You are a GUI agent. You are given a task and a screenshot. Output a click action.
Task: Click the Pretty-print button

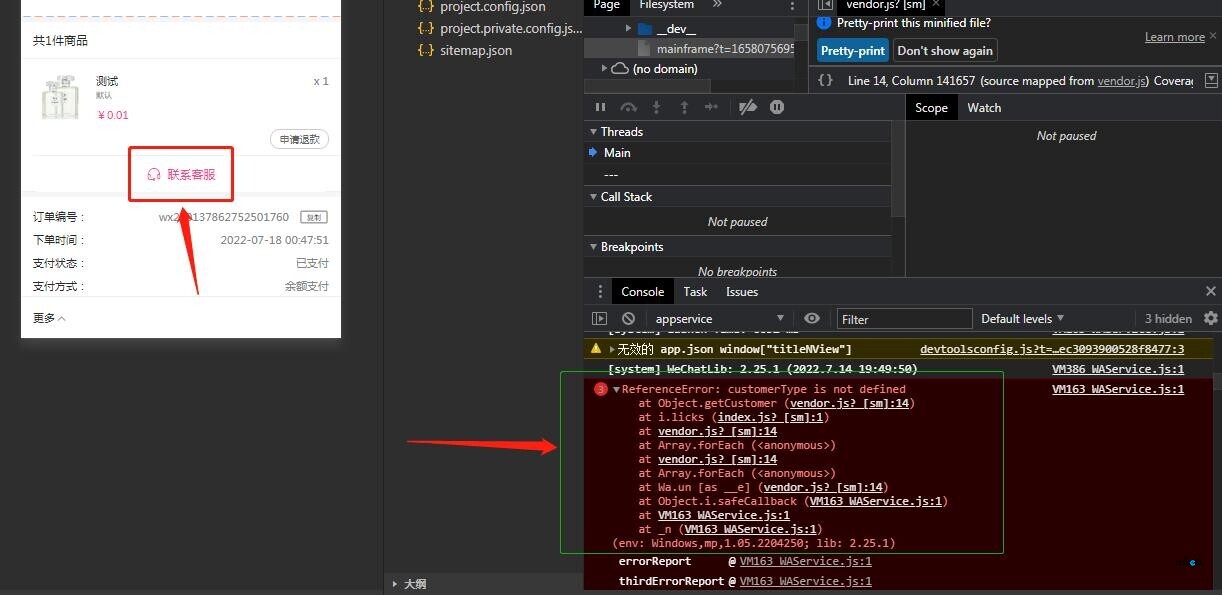pos(853,50)
